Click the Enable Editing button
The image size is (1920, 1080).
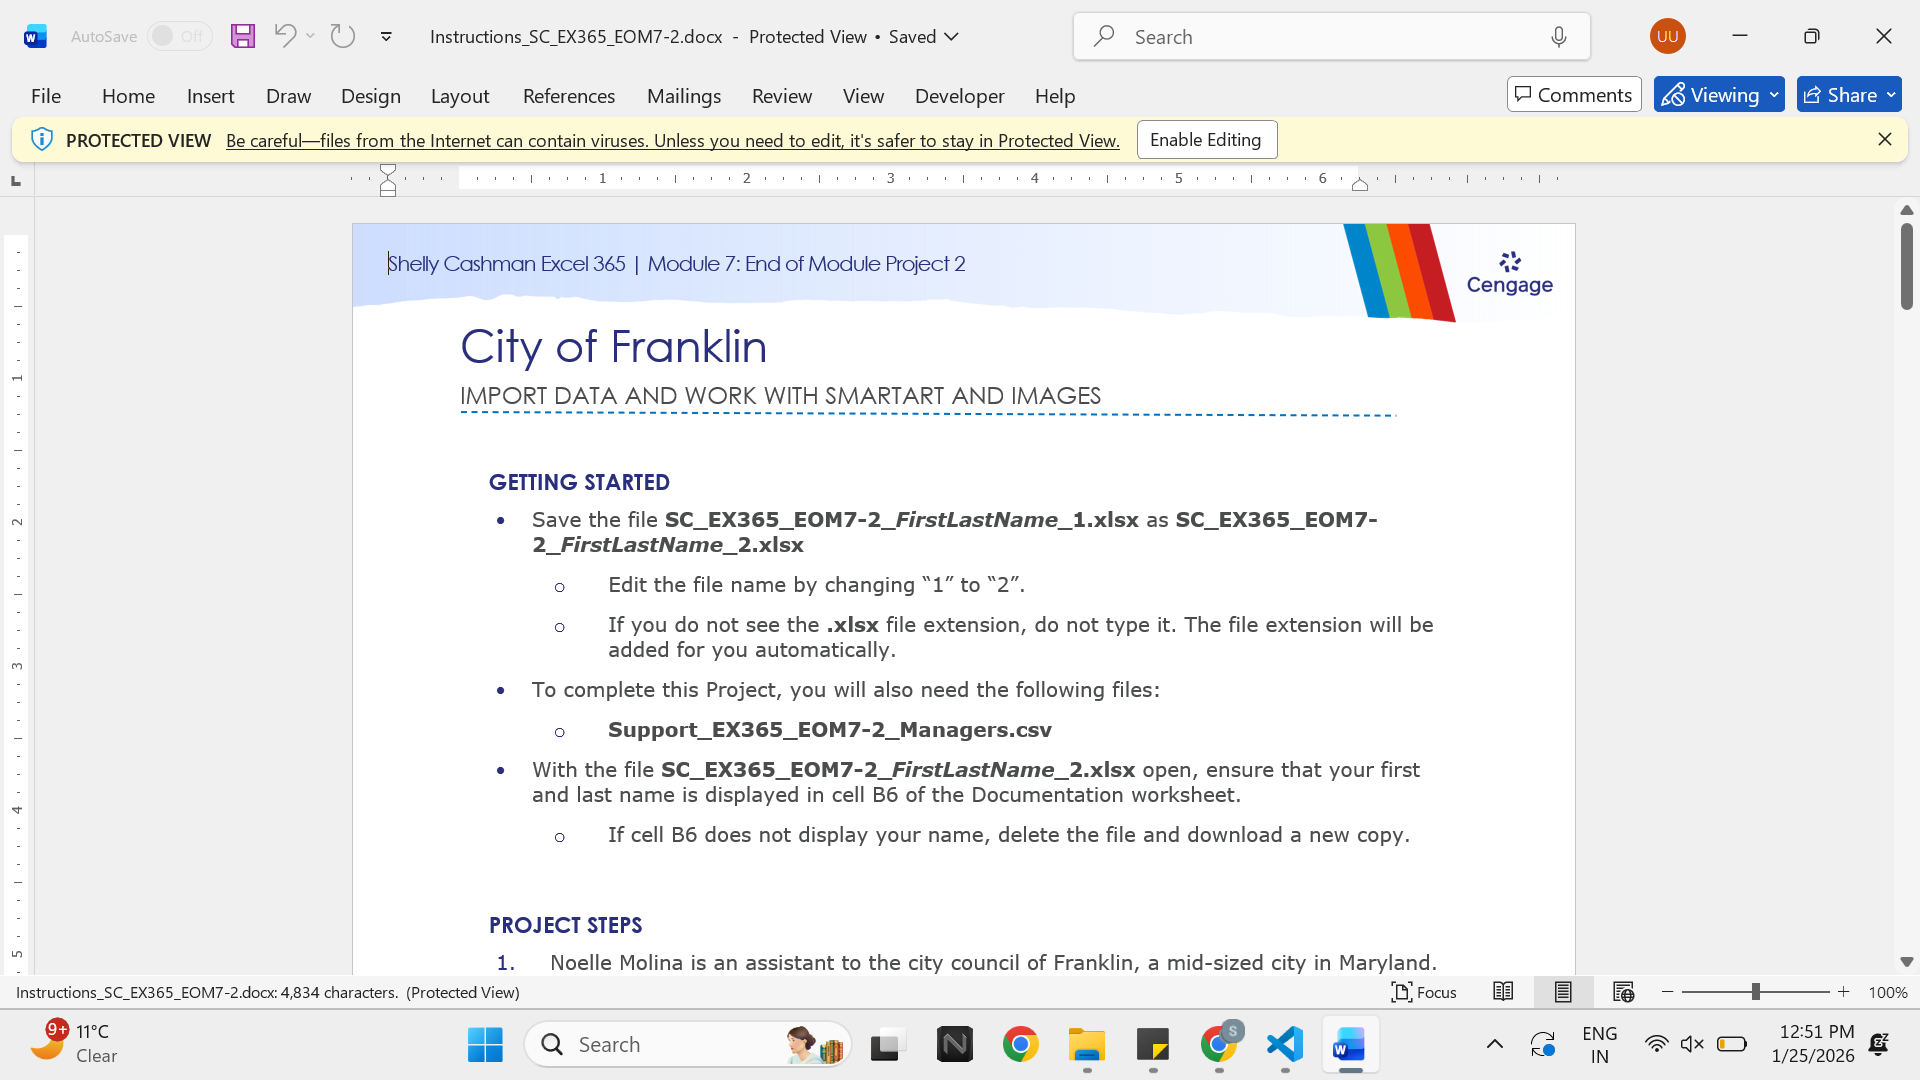click(1207, 140)
